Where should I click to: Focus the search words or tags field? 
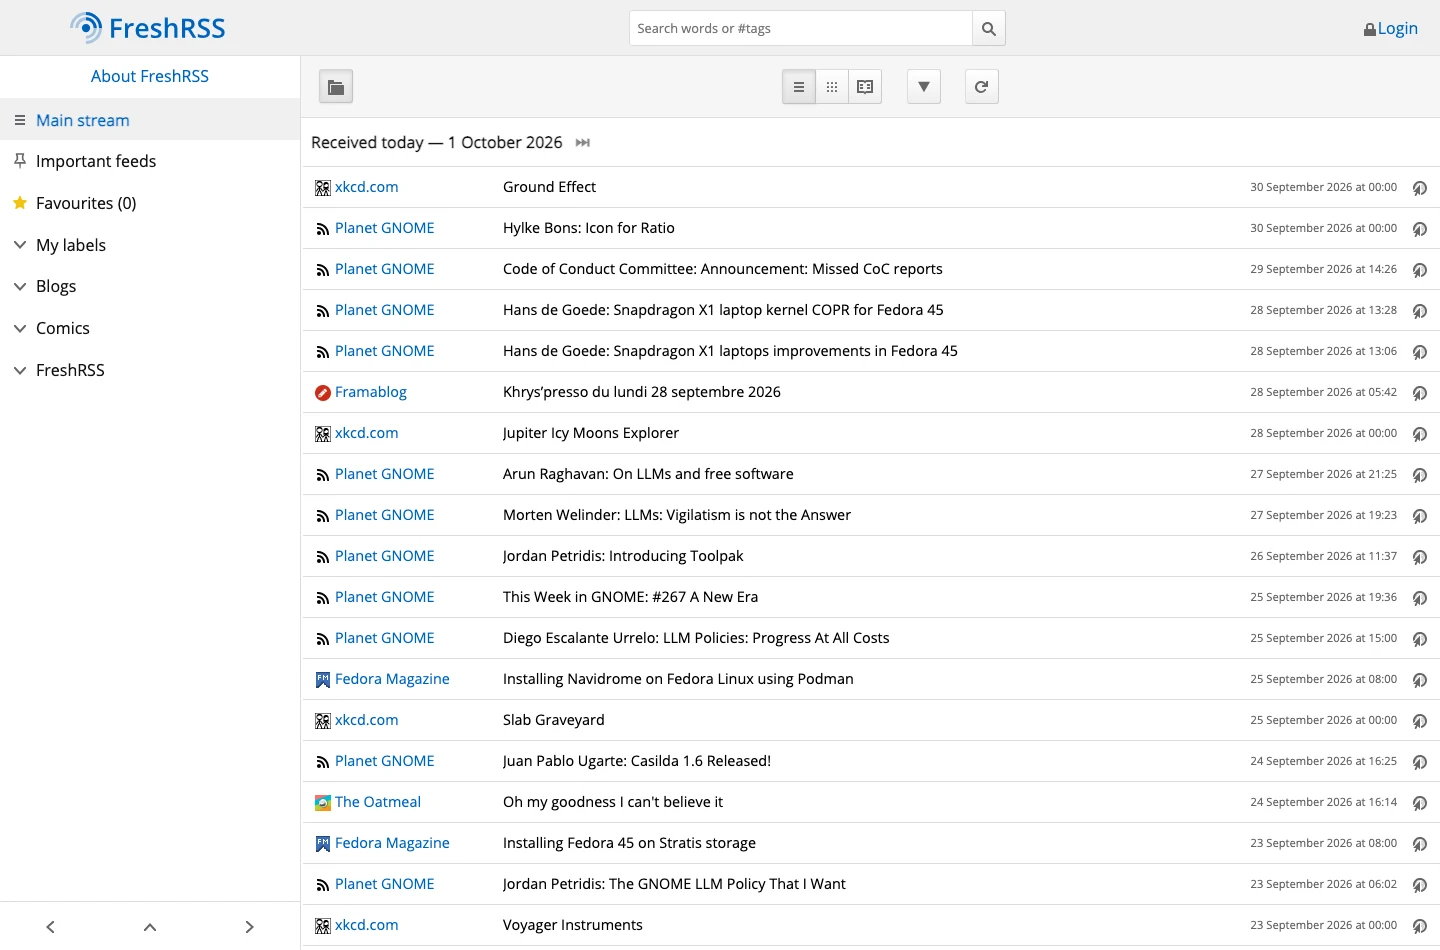tap(801, 28)
